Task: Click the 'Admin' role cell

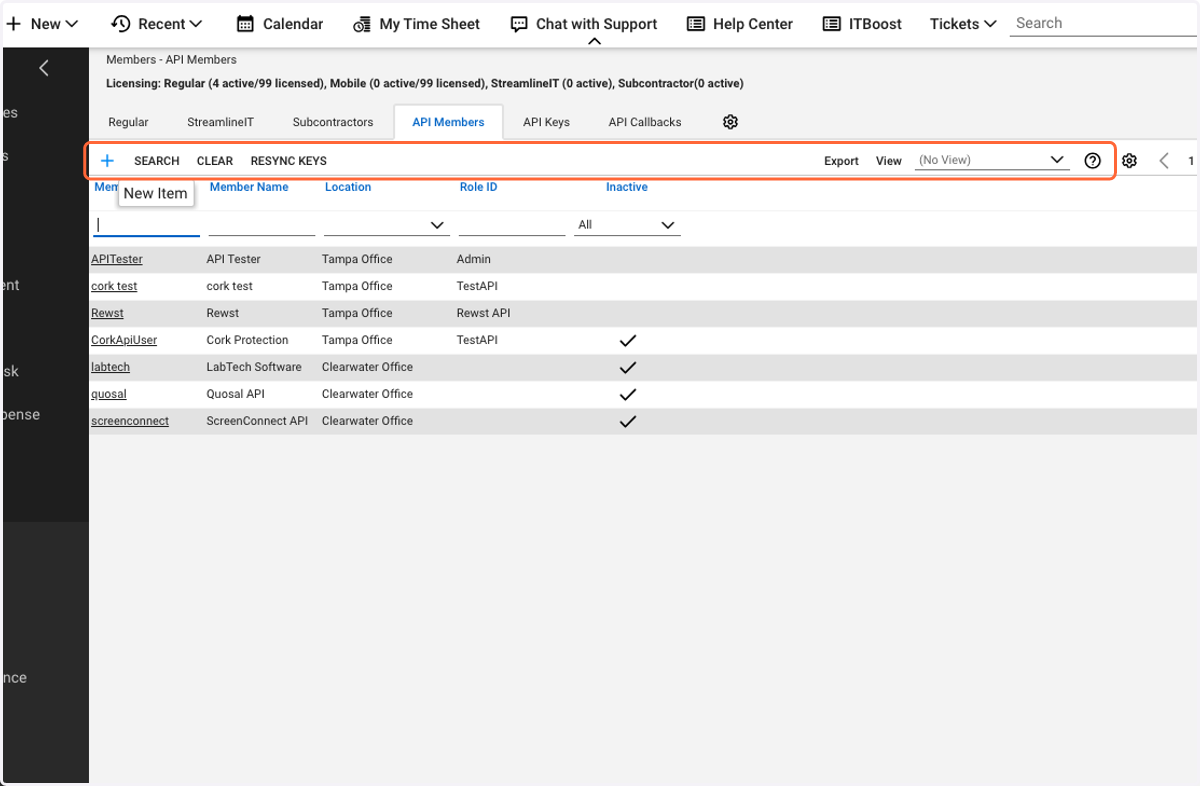Action: (474, 259)
